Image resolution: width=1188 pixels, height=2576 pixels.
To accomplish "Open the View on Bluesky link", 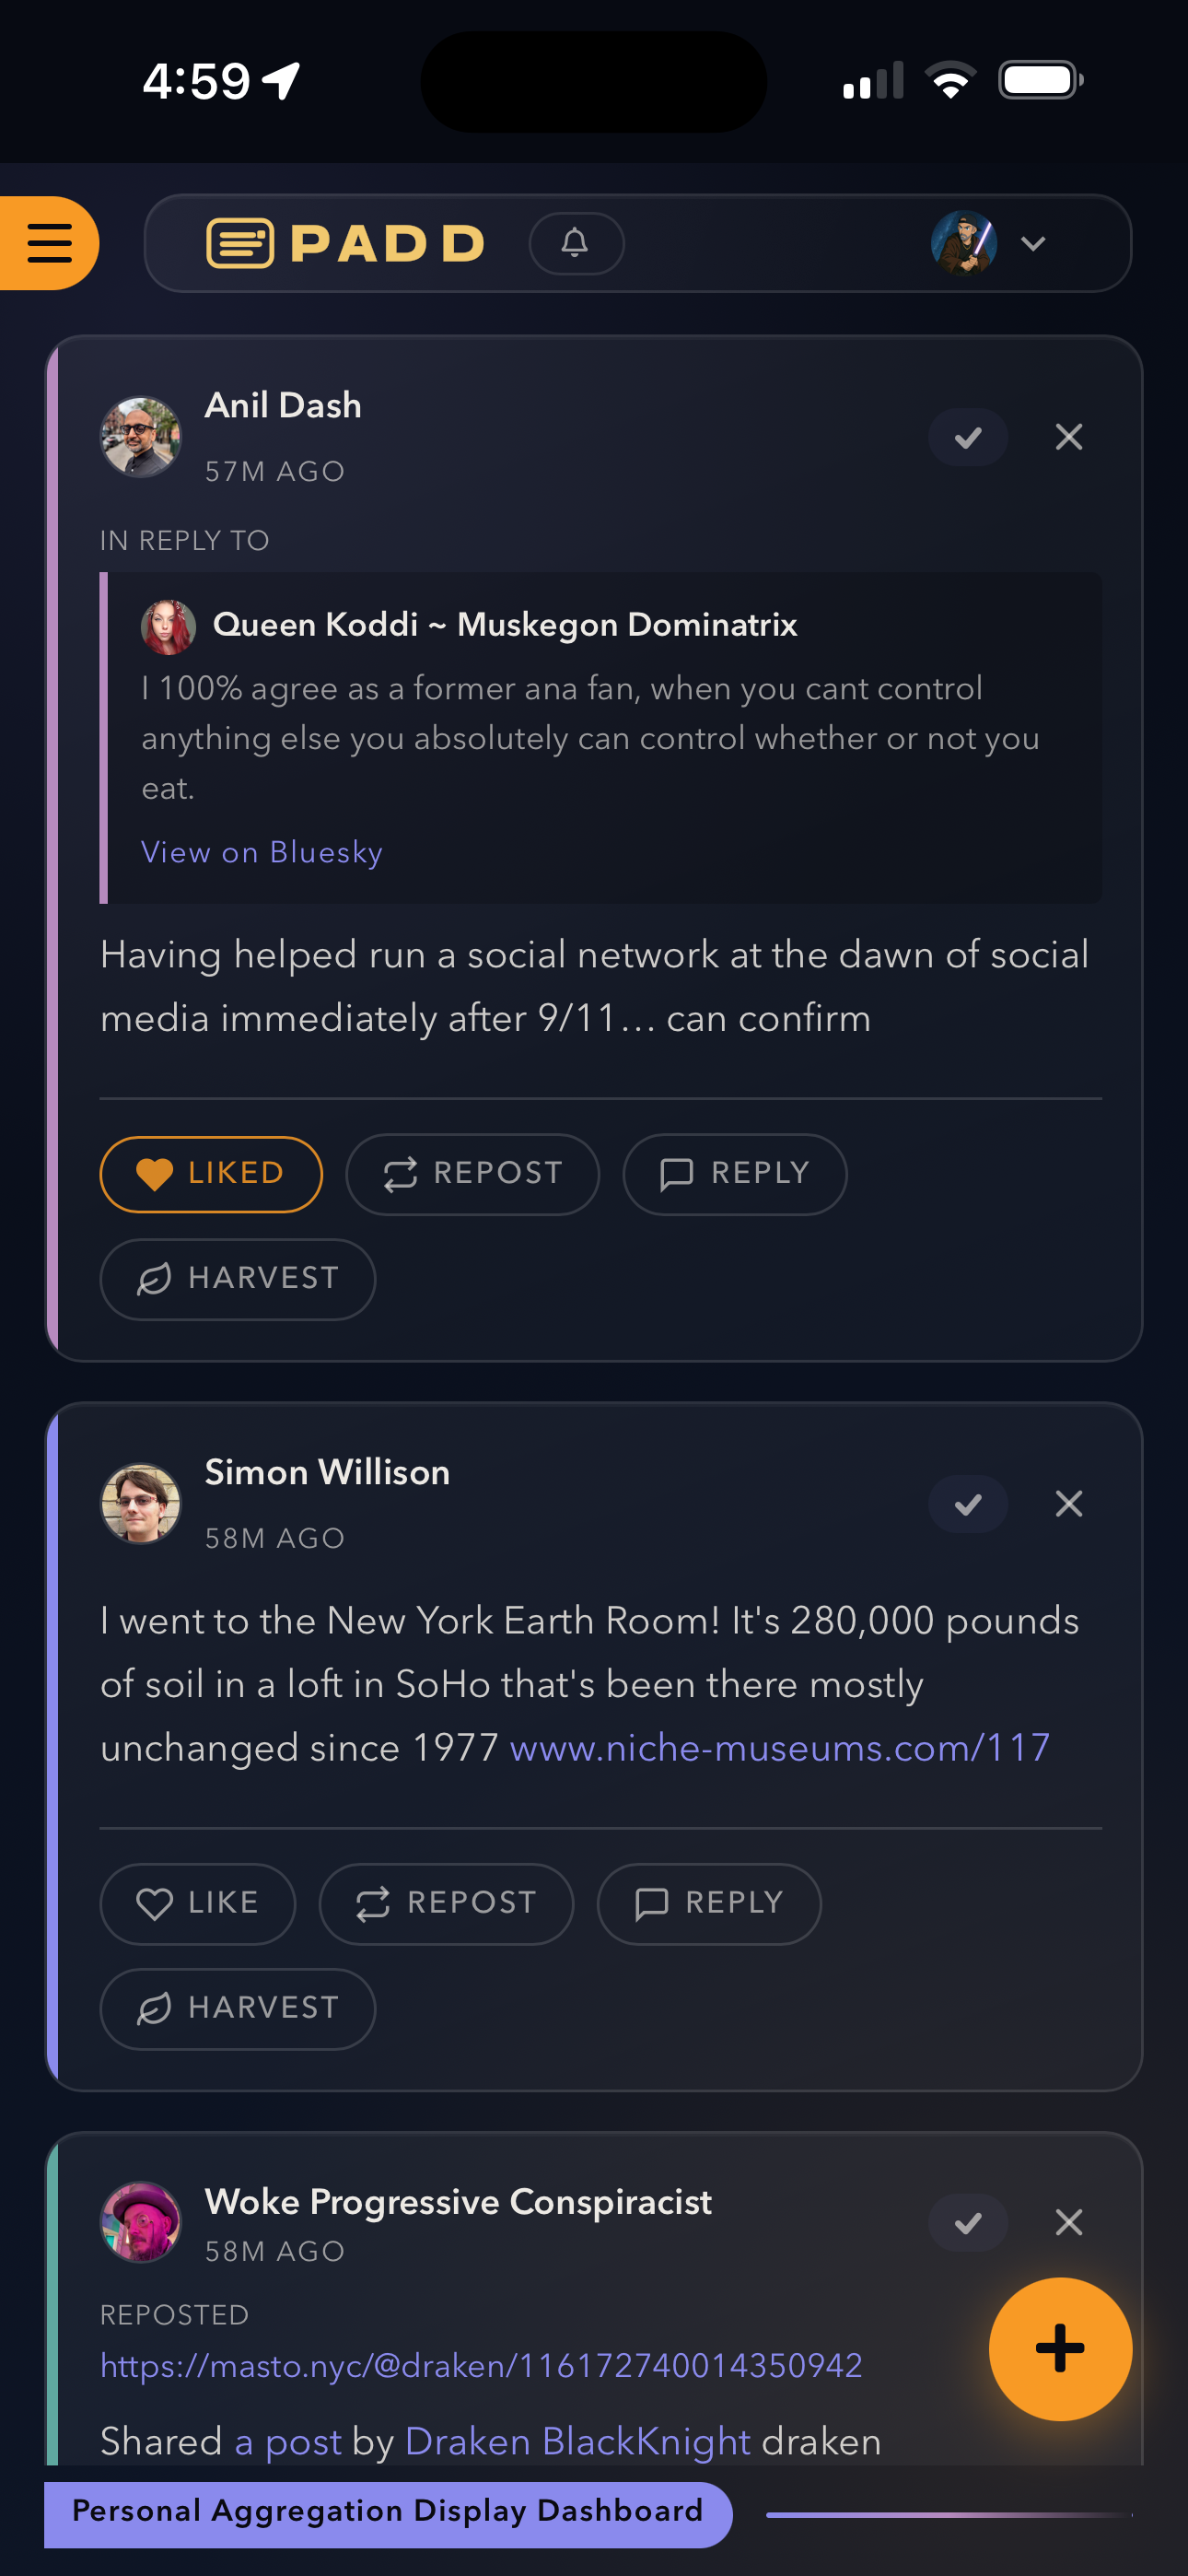I will [x=262, y=852].
